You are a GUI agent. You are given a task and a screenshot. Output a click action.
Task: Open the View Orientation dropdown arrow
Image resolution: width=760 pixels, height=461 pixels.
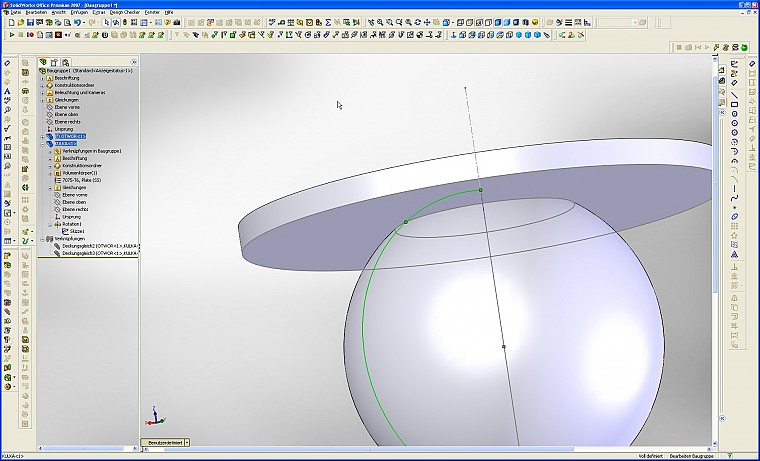[x=453, y=22]
